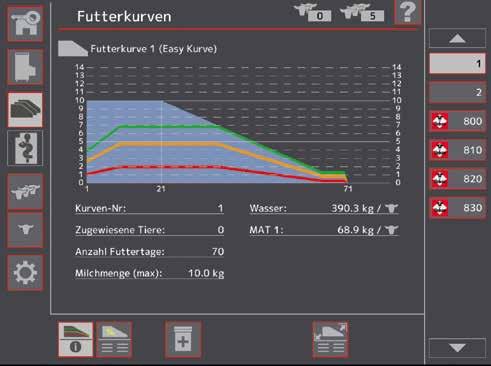This screenshot has width=491, height=366.
Task: Choose preset curve 800
Action: [x=457, y=121]
